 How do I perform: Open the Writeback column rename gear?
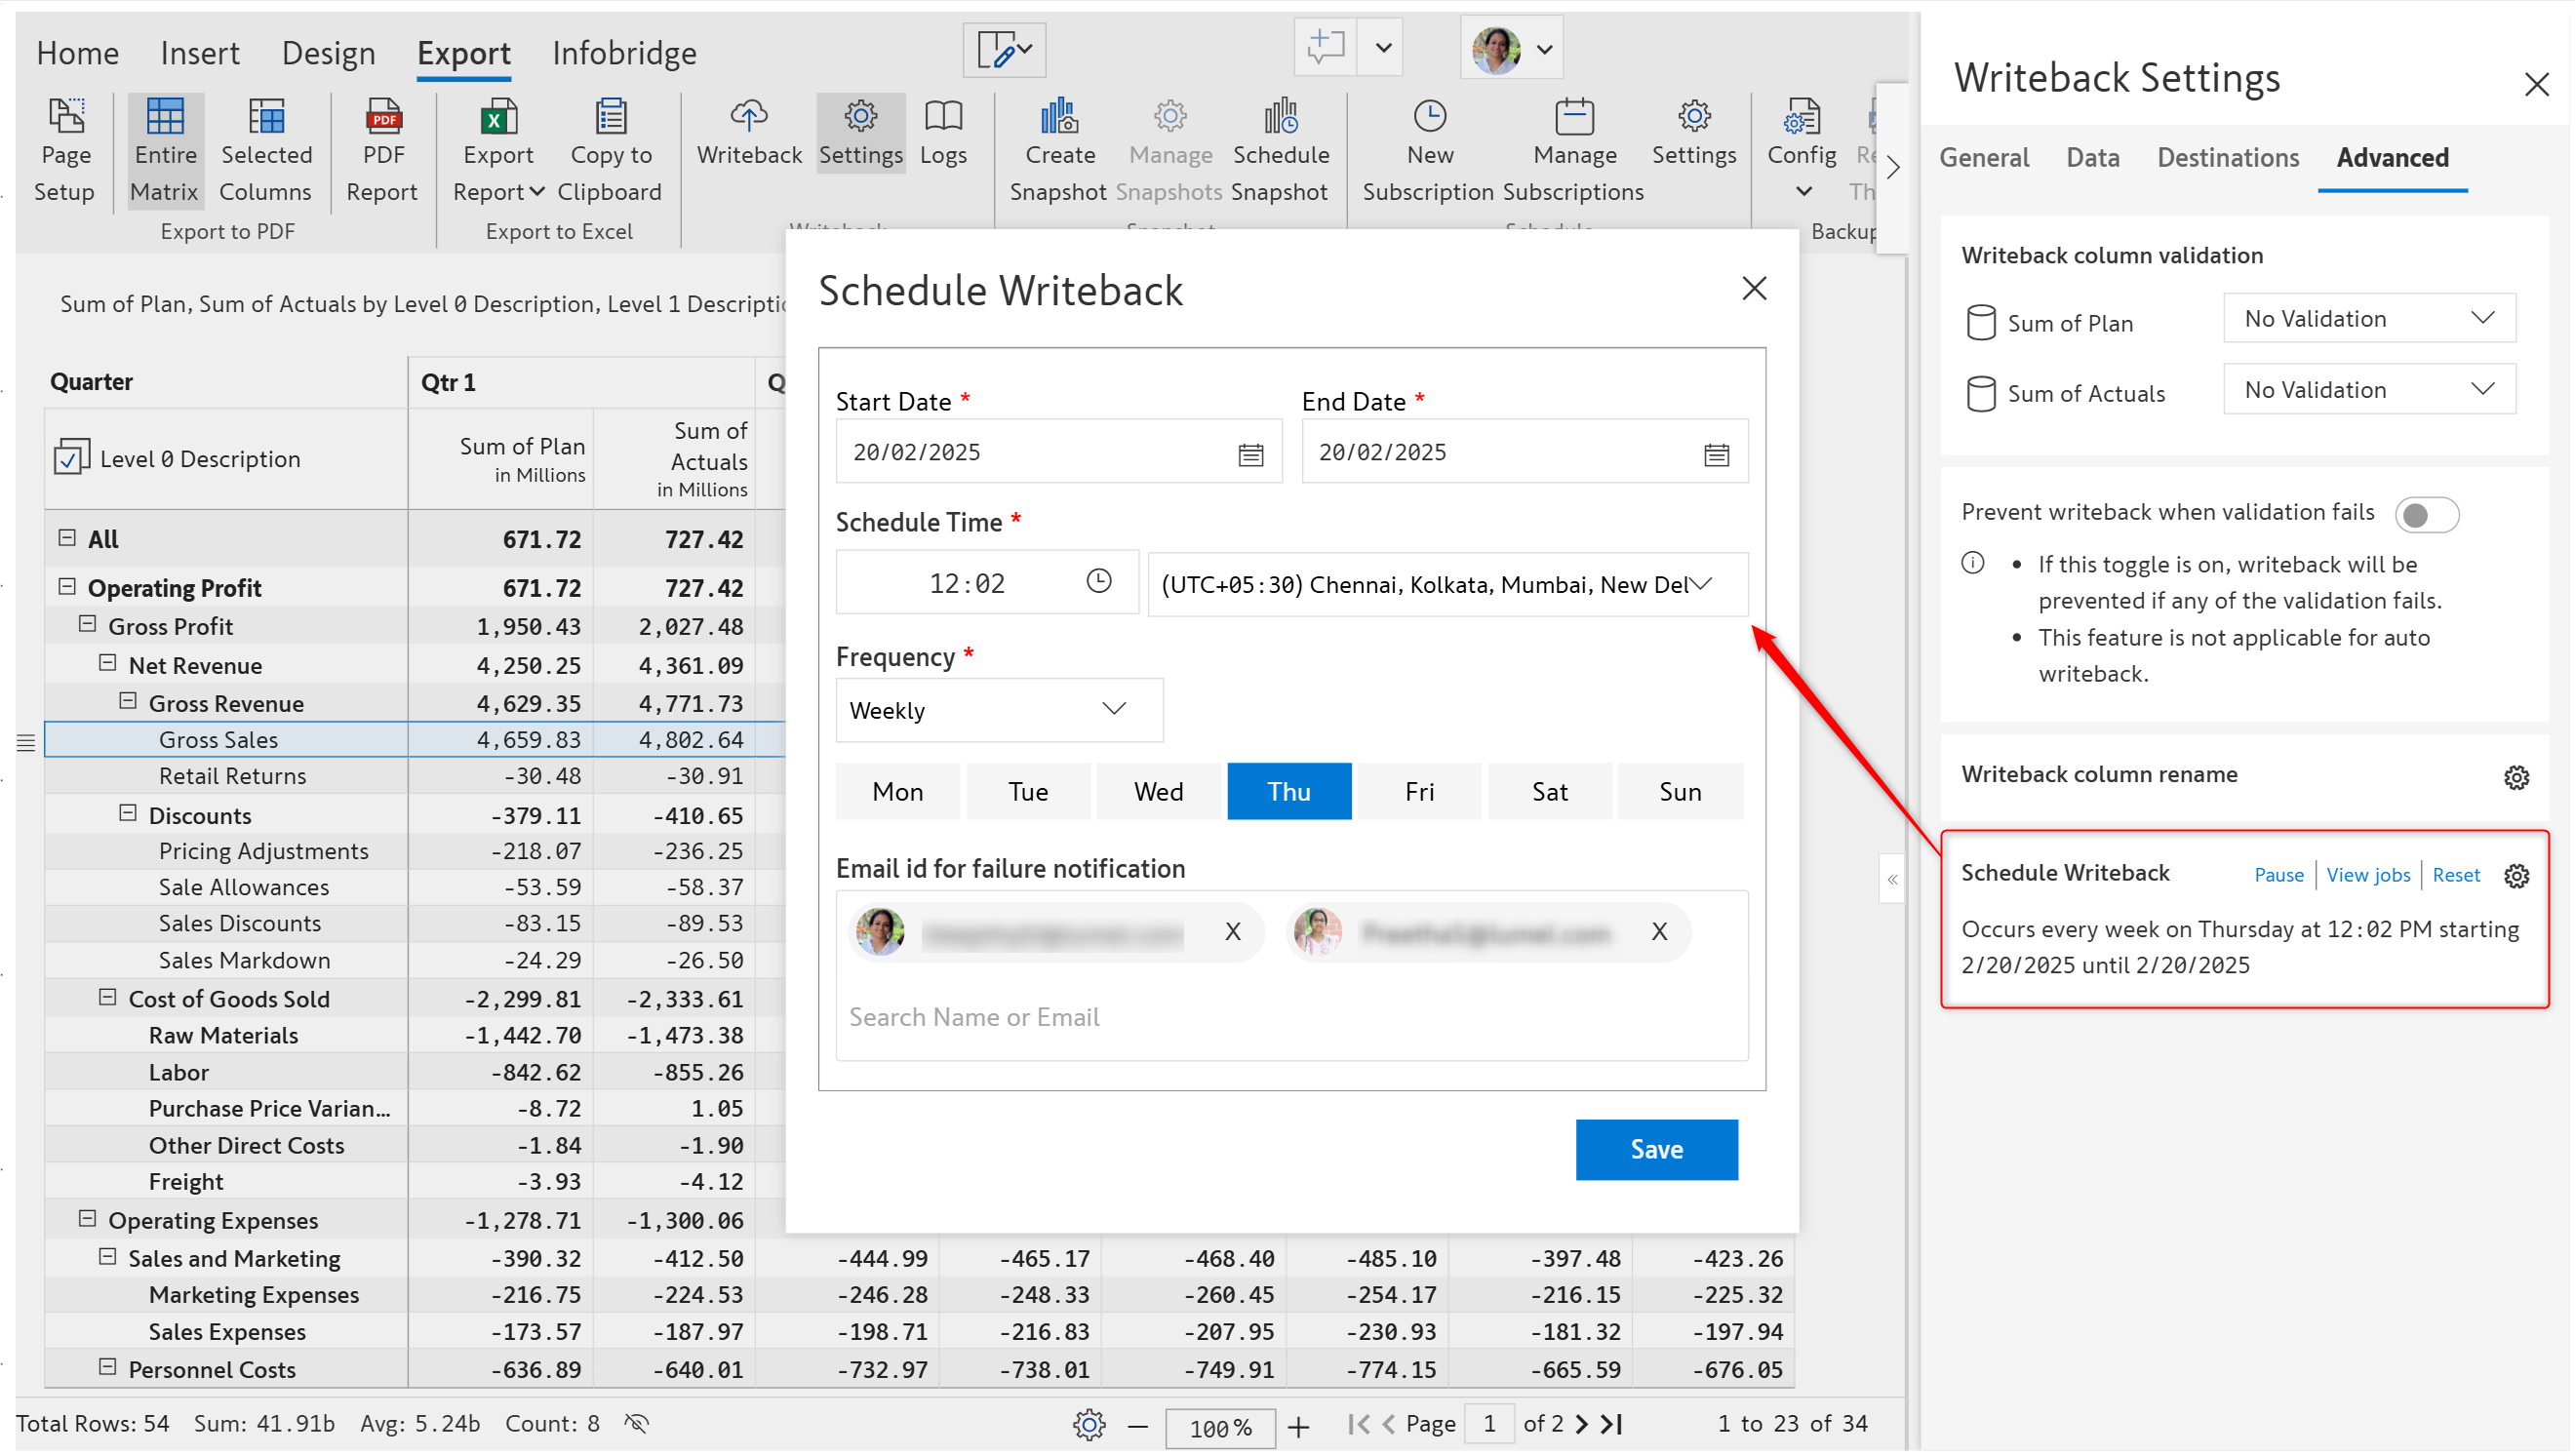click(2515, 777)
